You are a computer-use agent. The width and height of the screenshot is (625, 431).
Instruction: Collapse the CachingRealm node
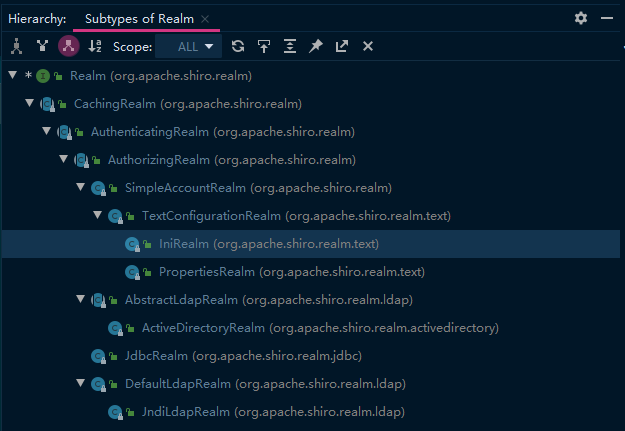coord(29,103)
